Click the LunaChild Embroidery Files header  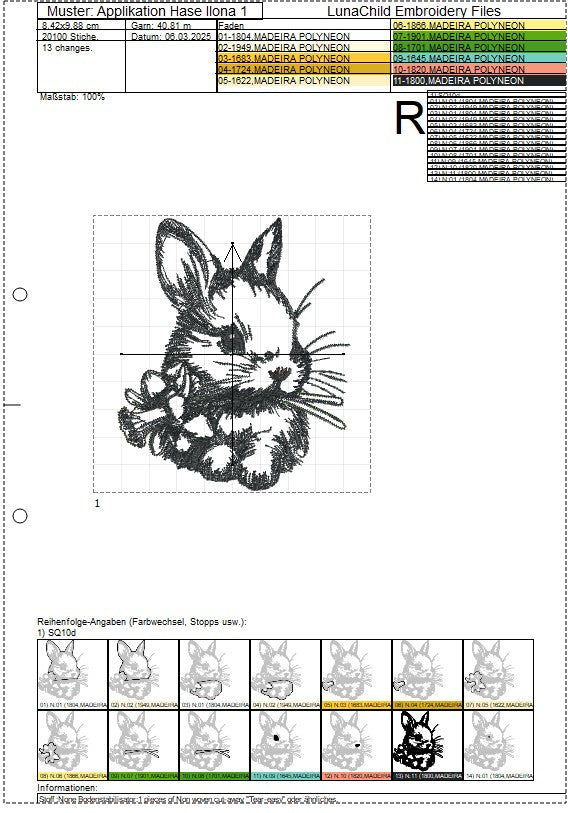[414, 11]
